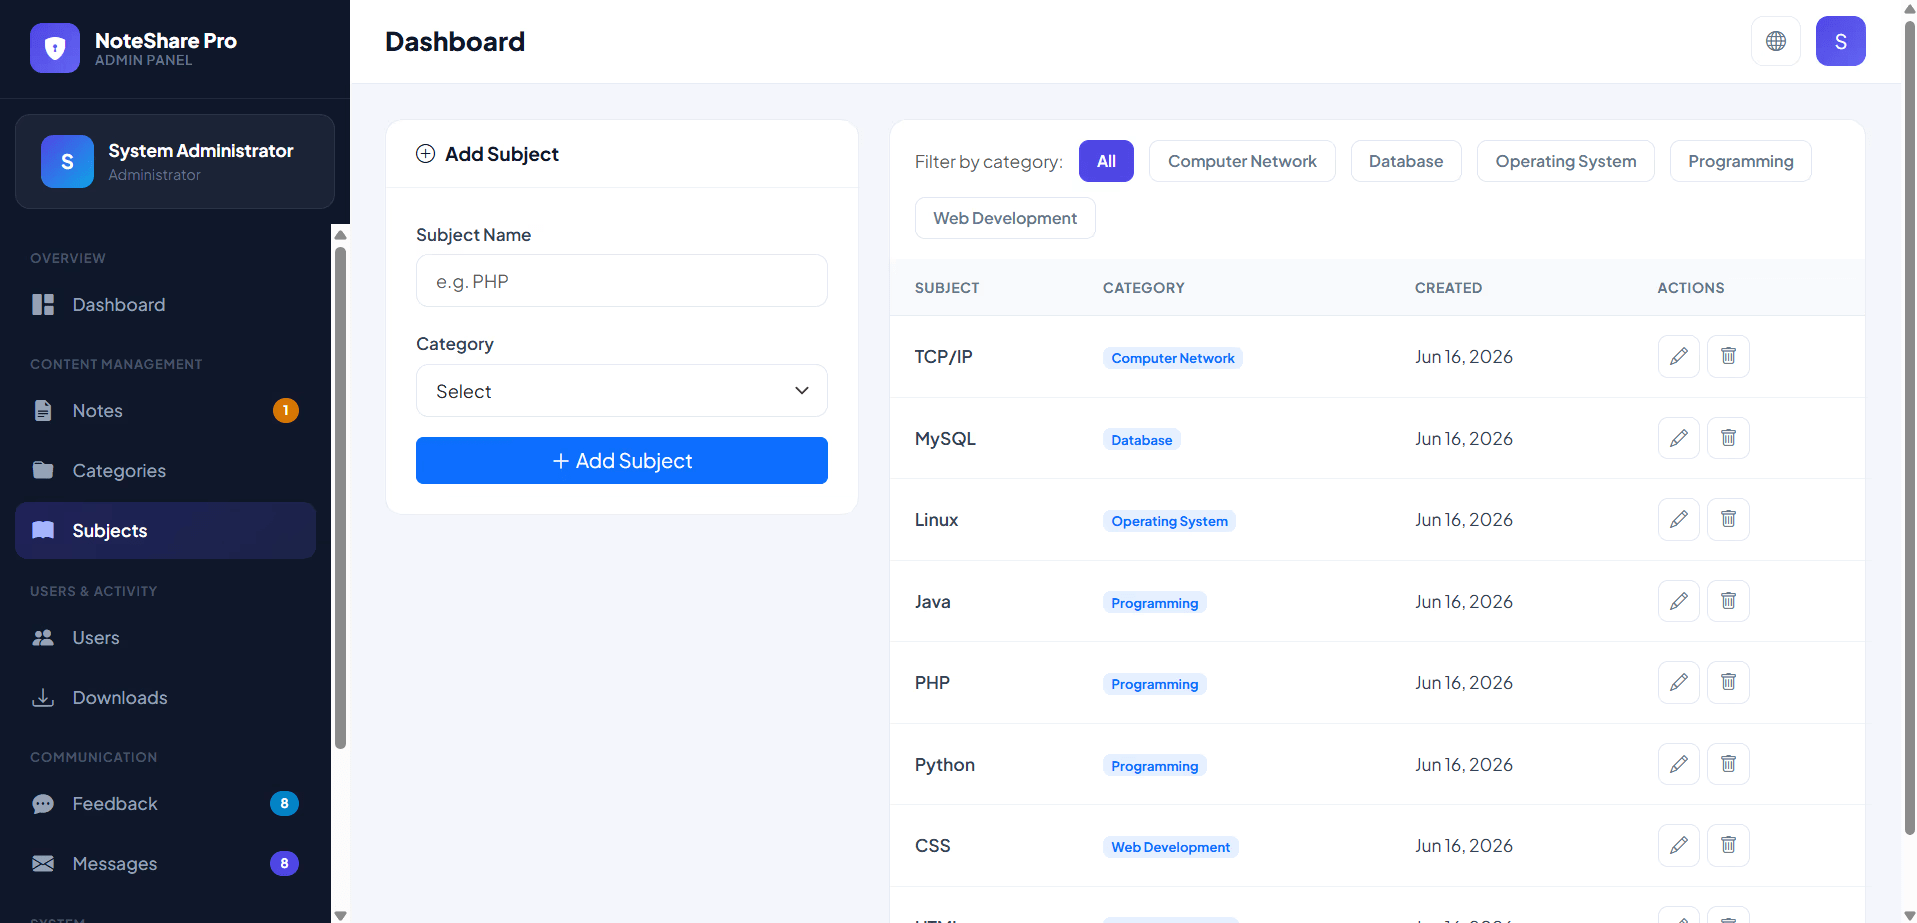
Task: Click the sidebar scroll-up arrow
Action: coord(340,235)
